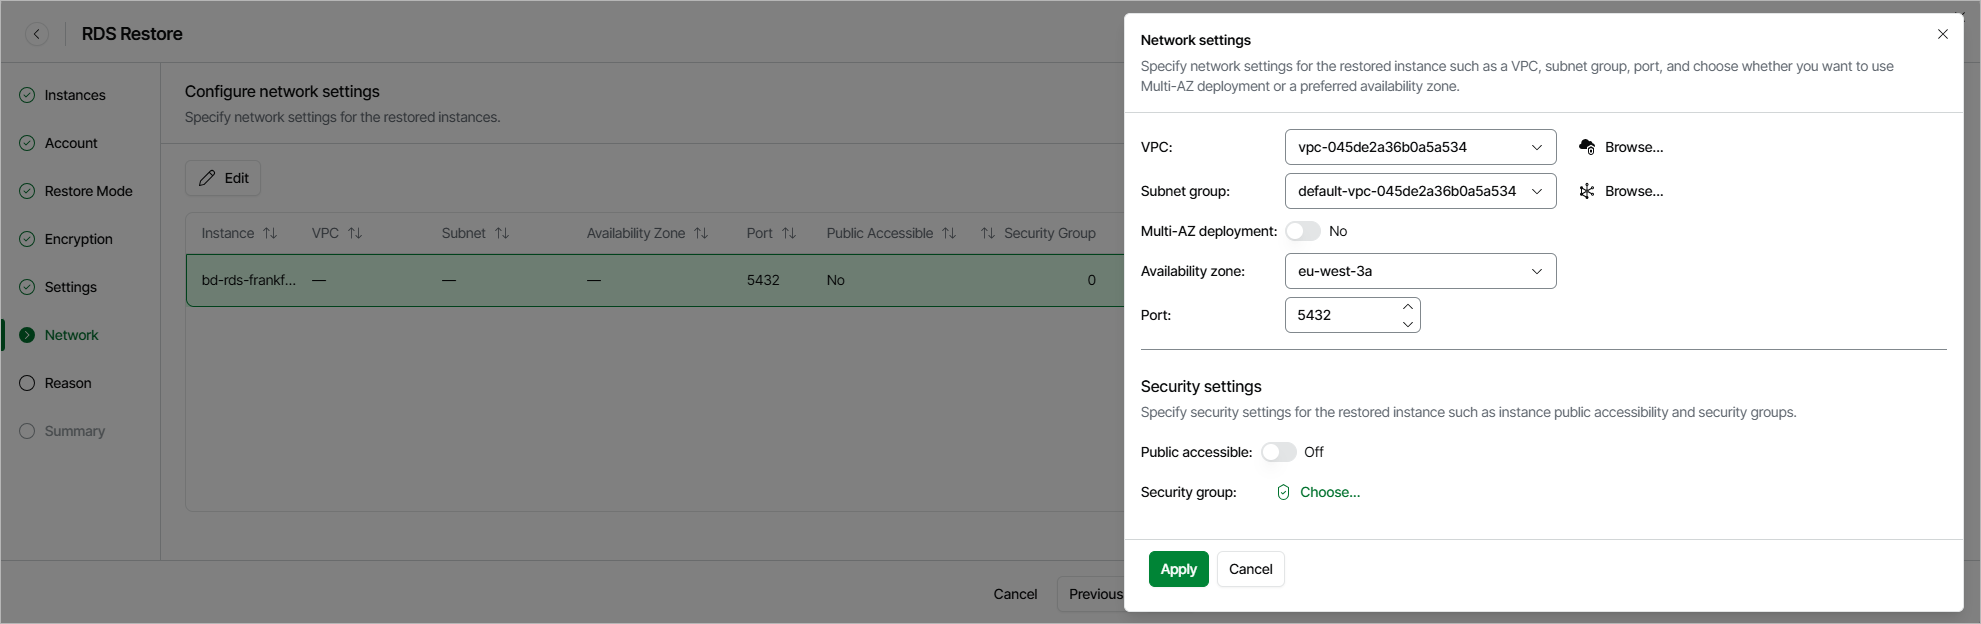Sort by Instance column arrows
Screen dimensions: 1981x624
[x=270, y=233]
